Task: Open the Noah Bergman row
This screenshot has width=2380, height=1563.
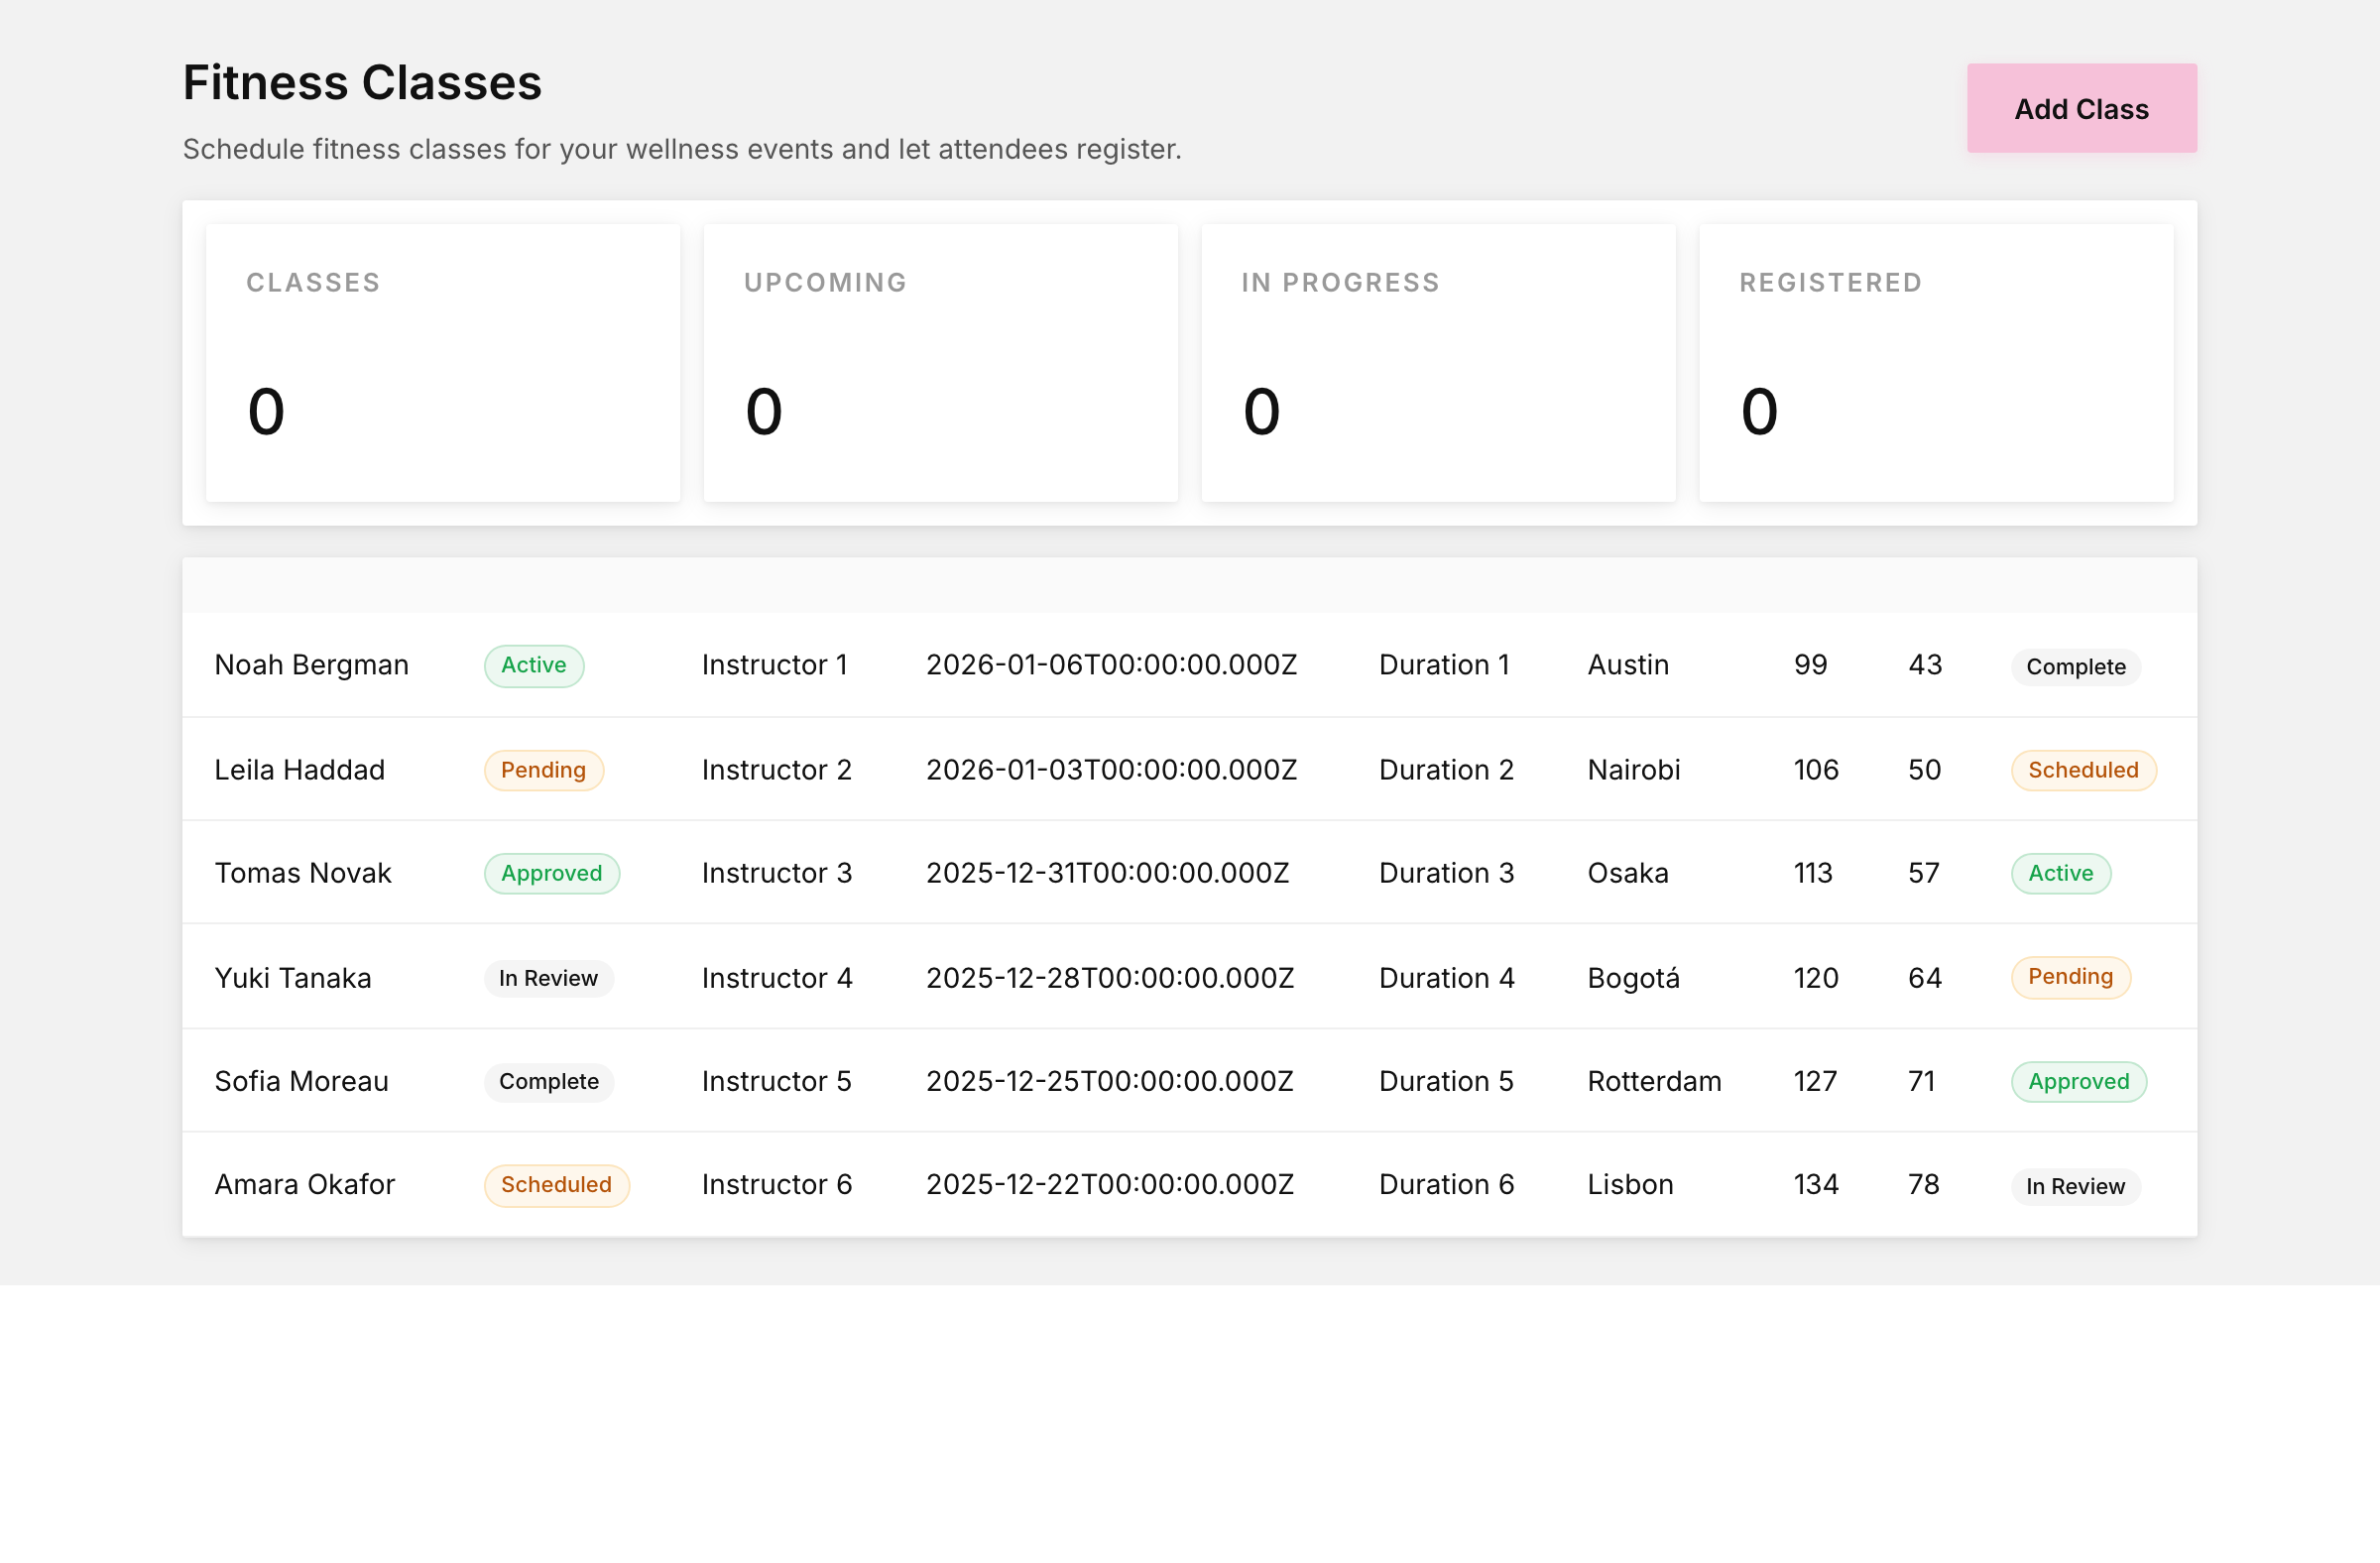Action: point(1189,665)
